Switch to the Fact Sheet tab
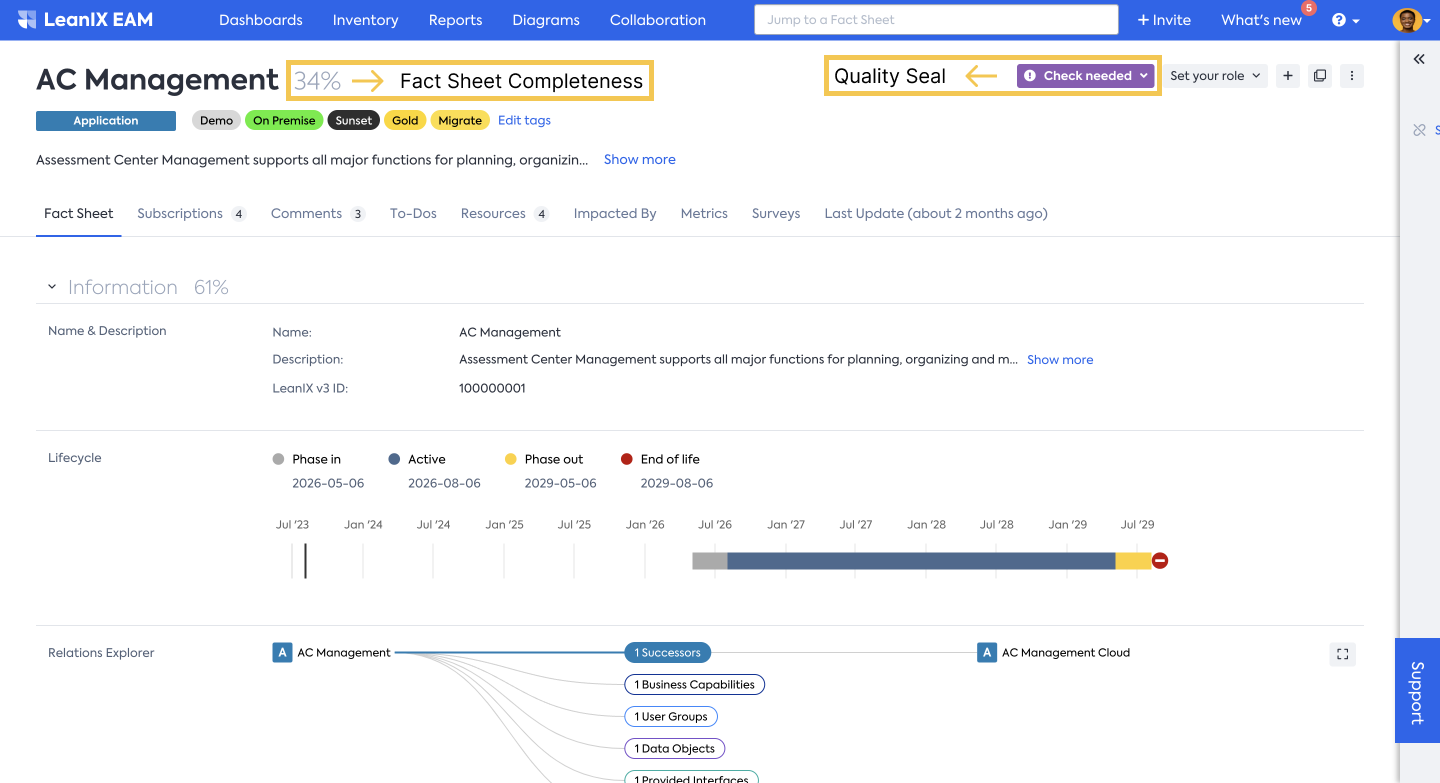Screen dimensions: 1440x783 pyautogui.click(x=79, y=213)
